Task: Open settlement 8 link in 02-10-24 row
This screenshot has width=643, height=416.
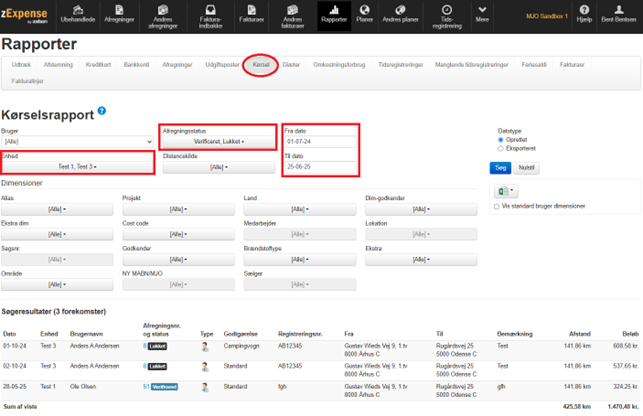Action: [145, 366]
